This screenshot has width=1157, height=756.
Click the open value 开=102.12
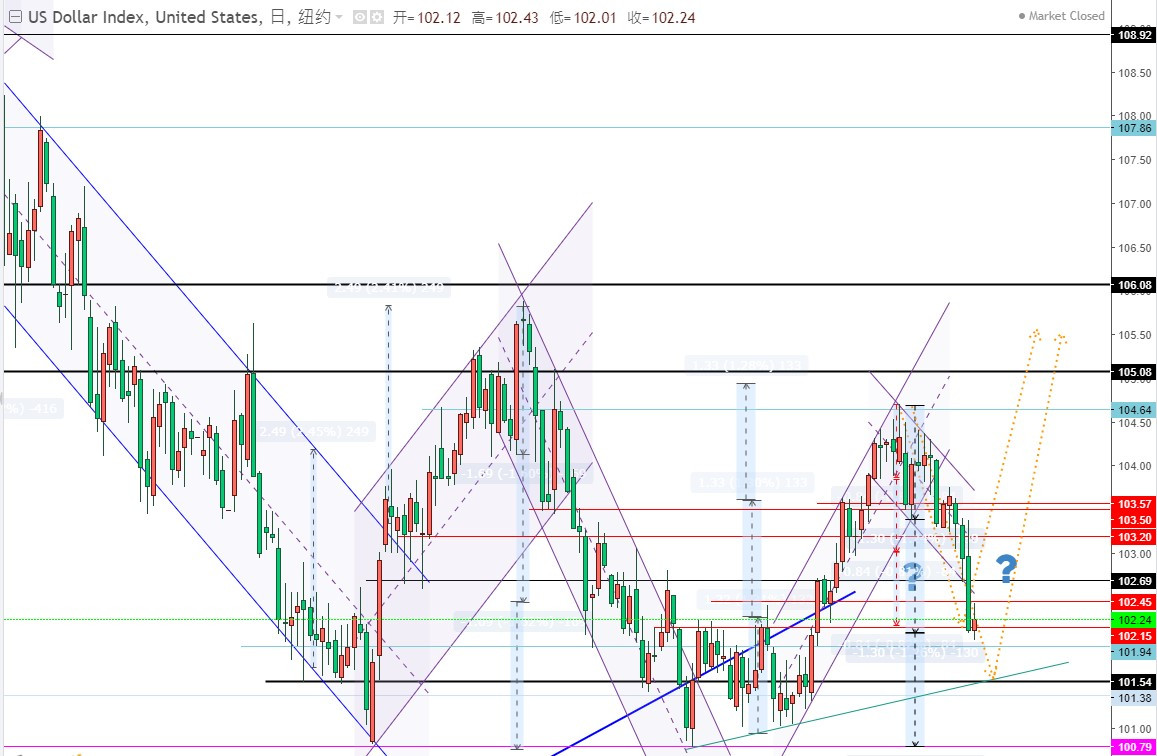(x=426, y=17)
